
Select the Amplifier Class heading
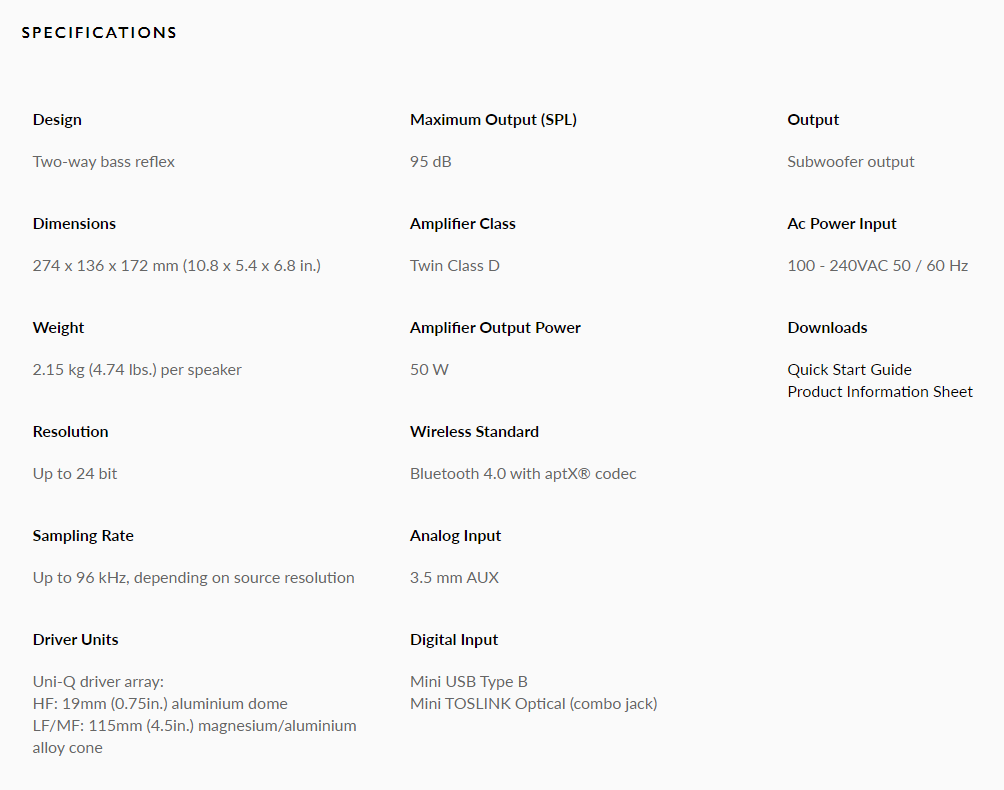(x=462, y=224)
